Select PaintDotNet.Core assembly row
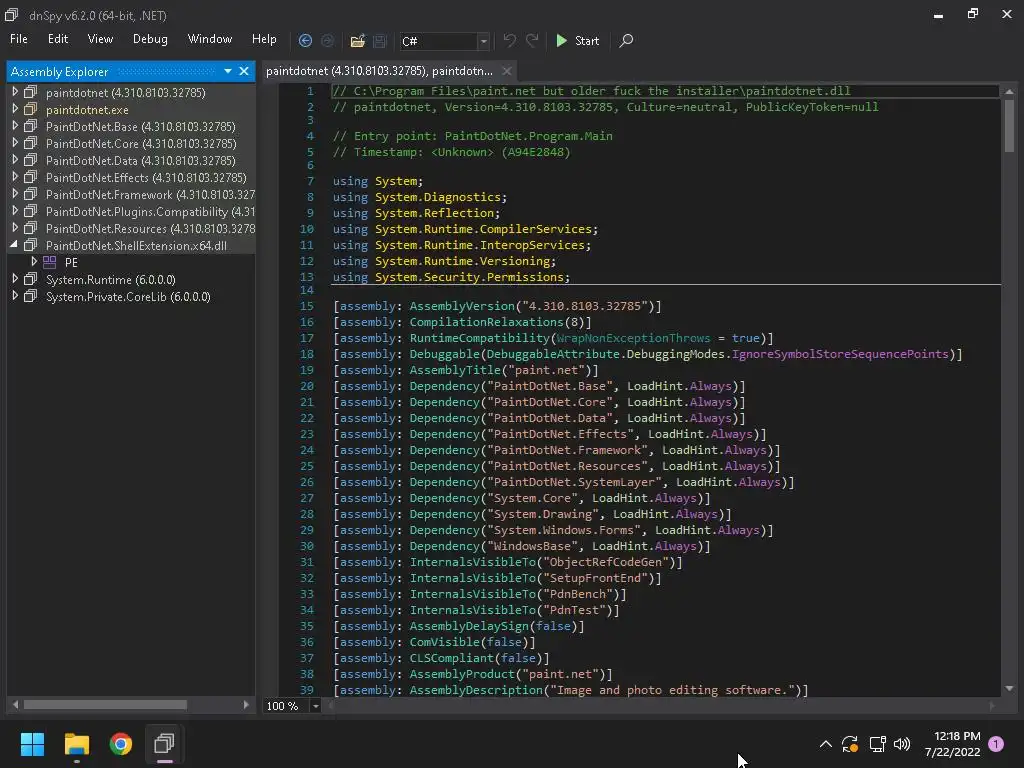Screen dimensions: 1024x768 click(x=141, y=144)
